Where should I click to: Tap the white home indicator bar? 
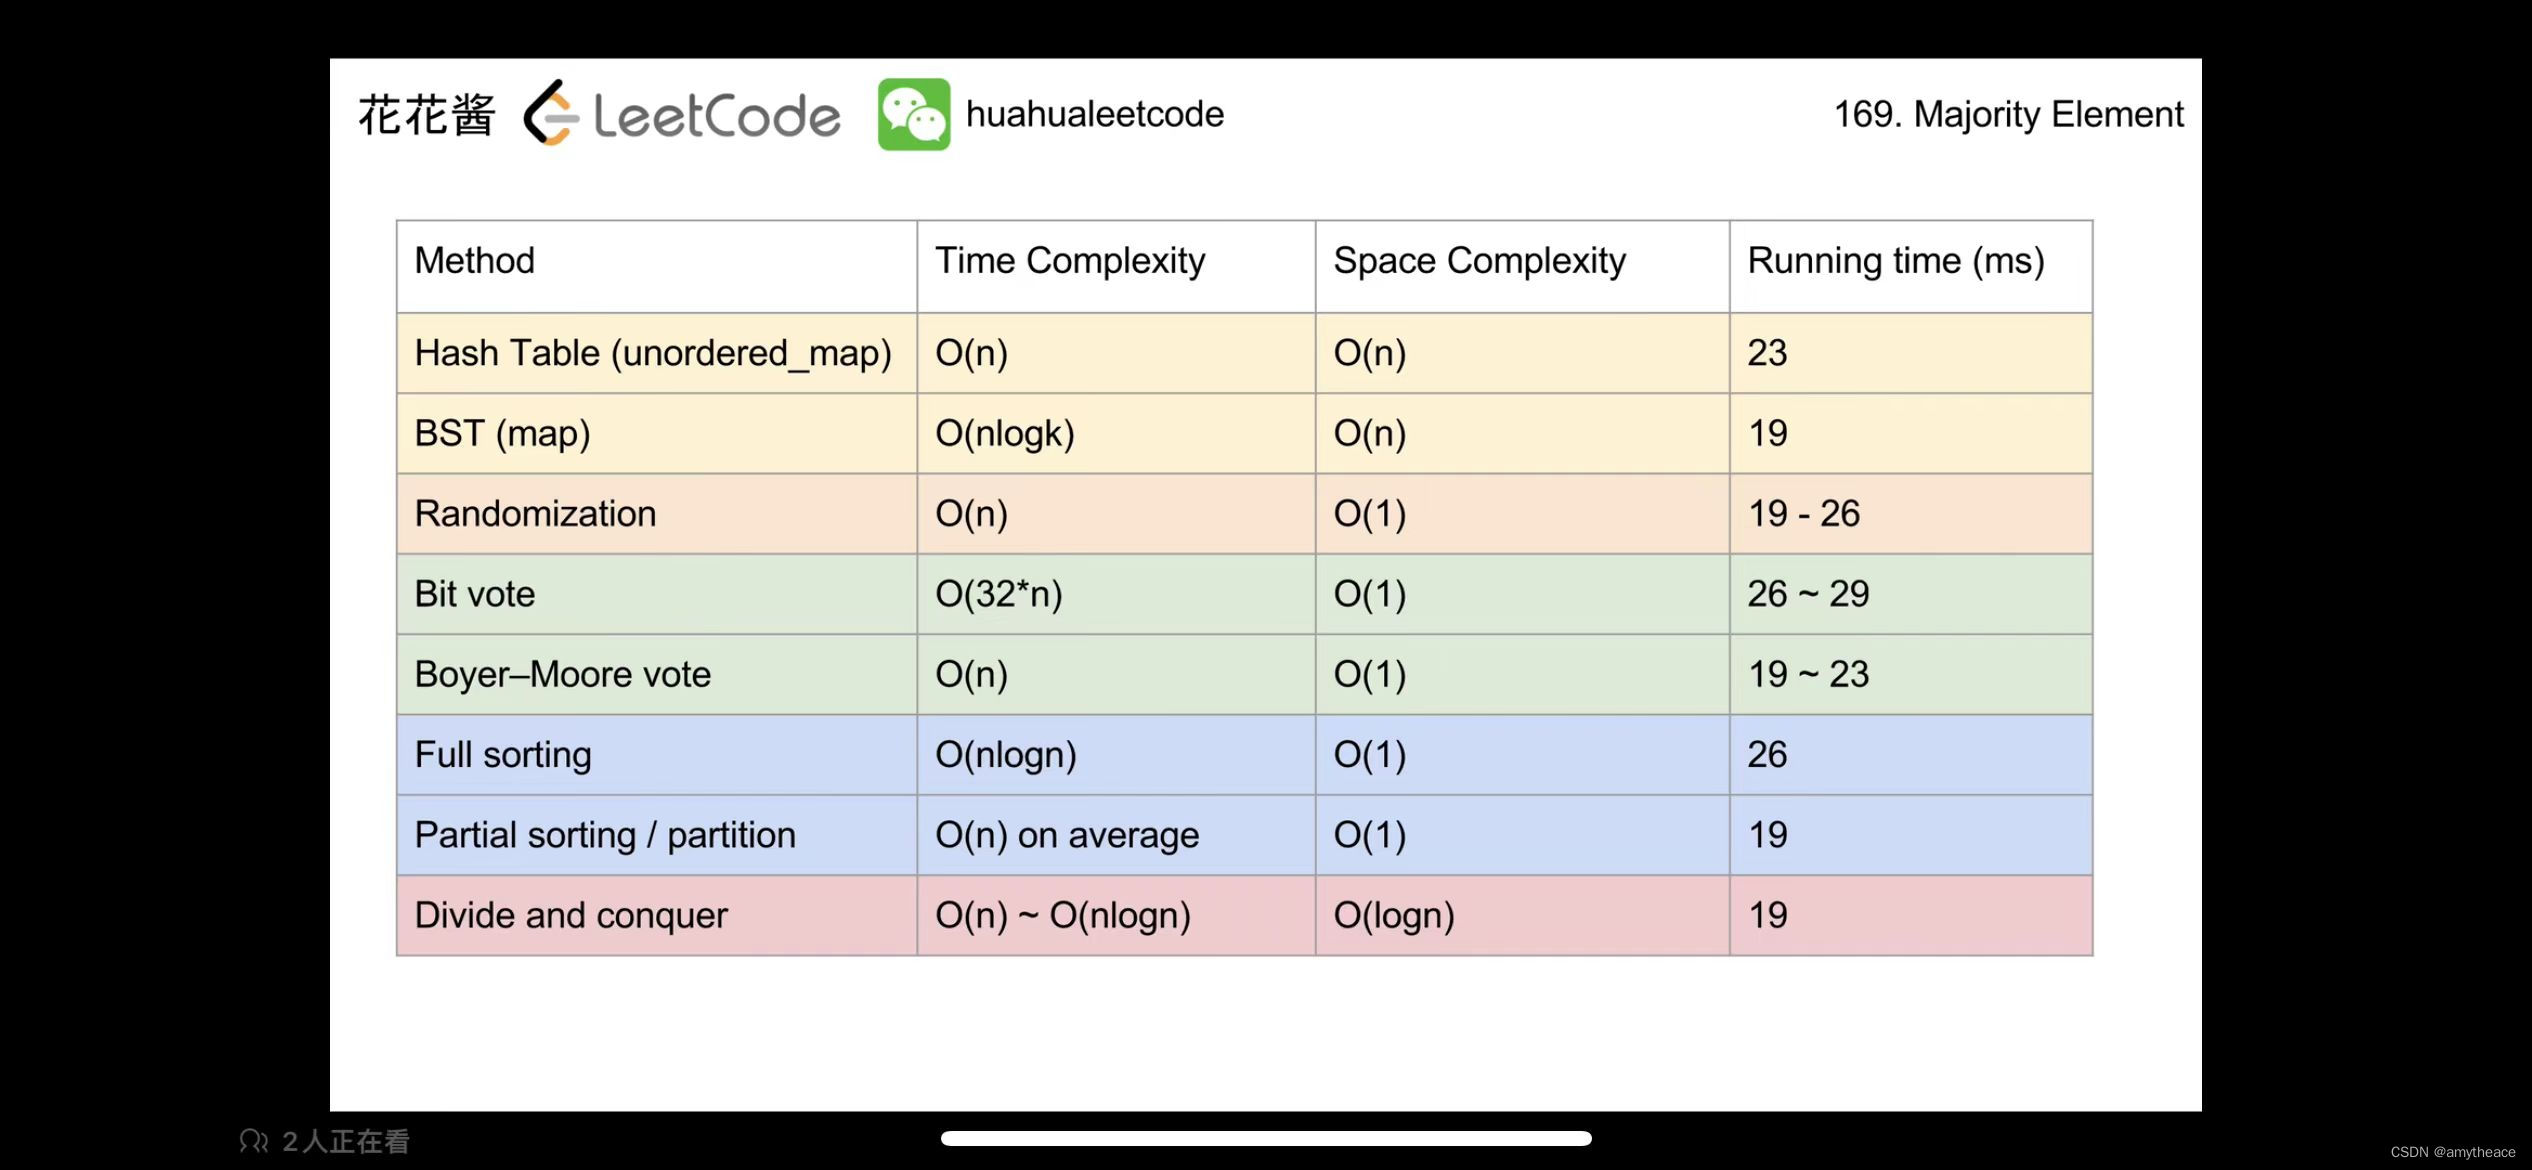tap(1266, 1138)
